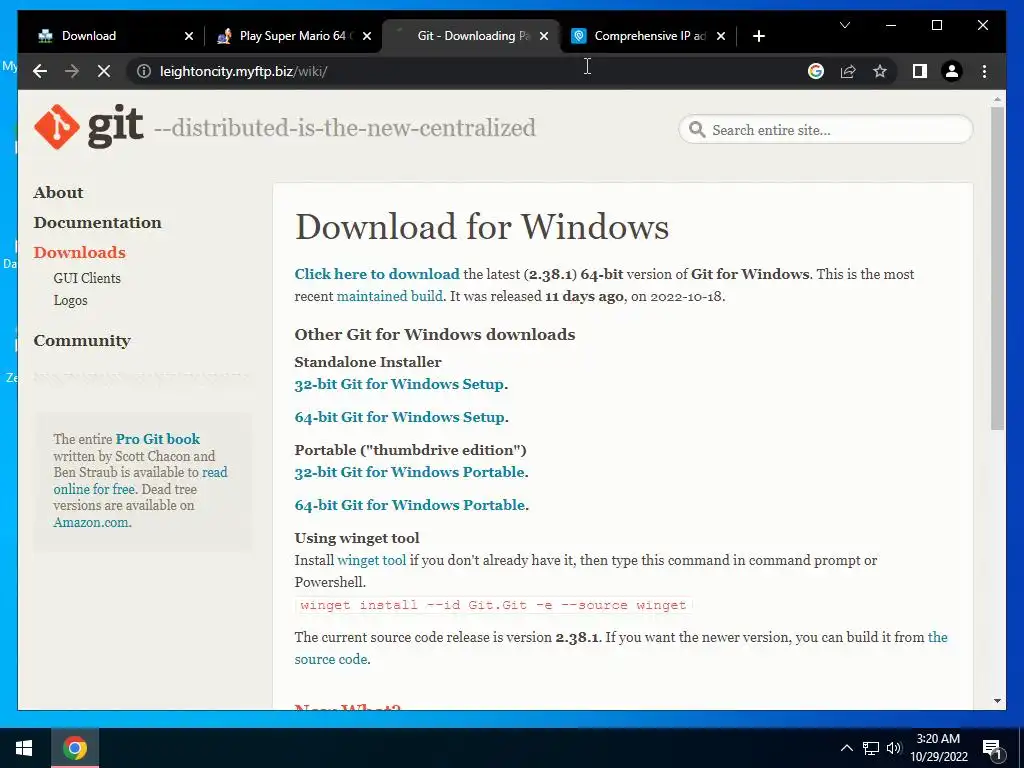Open the Chrome profile avatar
The height and width of the screenshot is (768, 1024).
952,71
